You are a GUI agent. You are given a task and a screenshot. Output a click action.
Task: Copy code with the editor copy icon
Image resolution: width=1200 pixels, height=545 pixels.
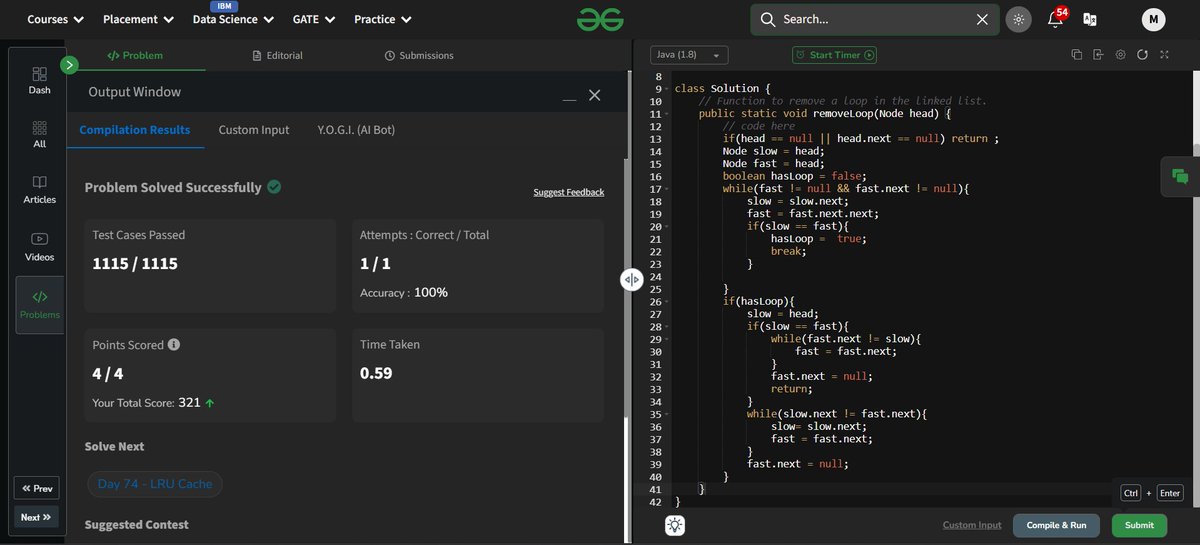[x=1077, y=55]
